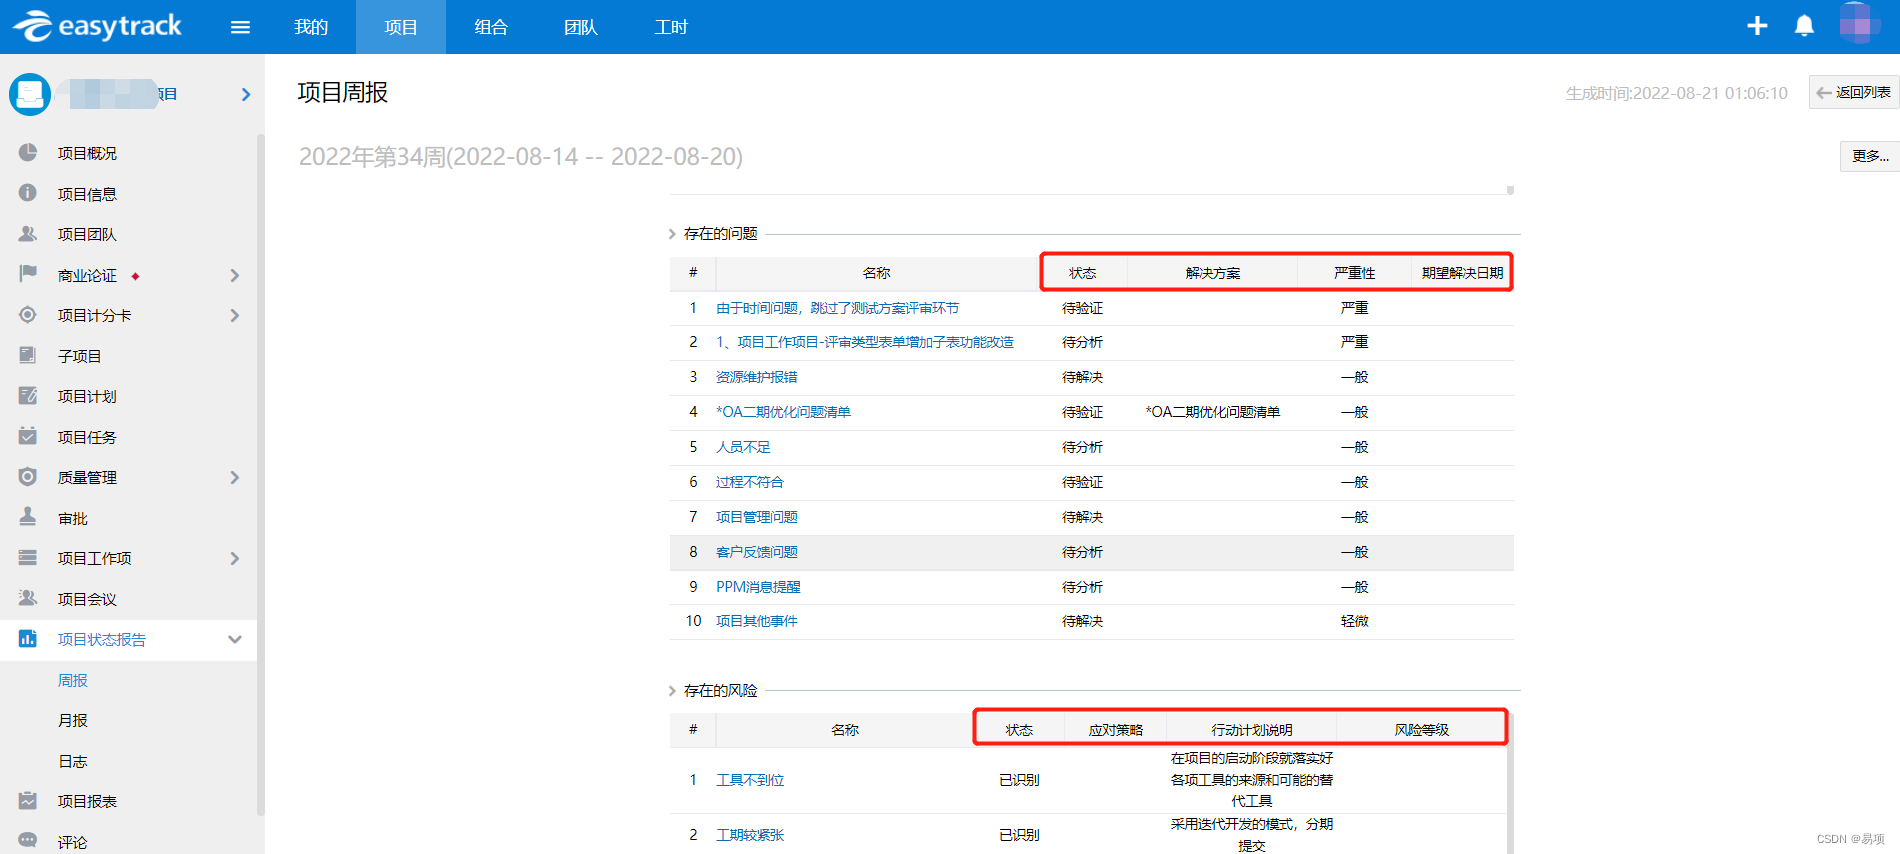
Task: Expand the 项目工作项 submenu arrow
Action: (235, 558)
